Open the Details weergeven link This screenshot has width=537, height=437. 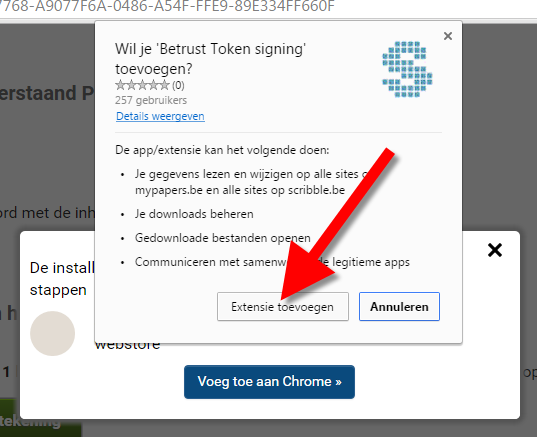(160, 116)
